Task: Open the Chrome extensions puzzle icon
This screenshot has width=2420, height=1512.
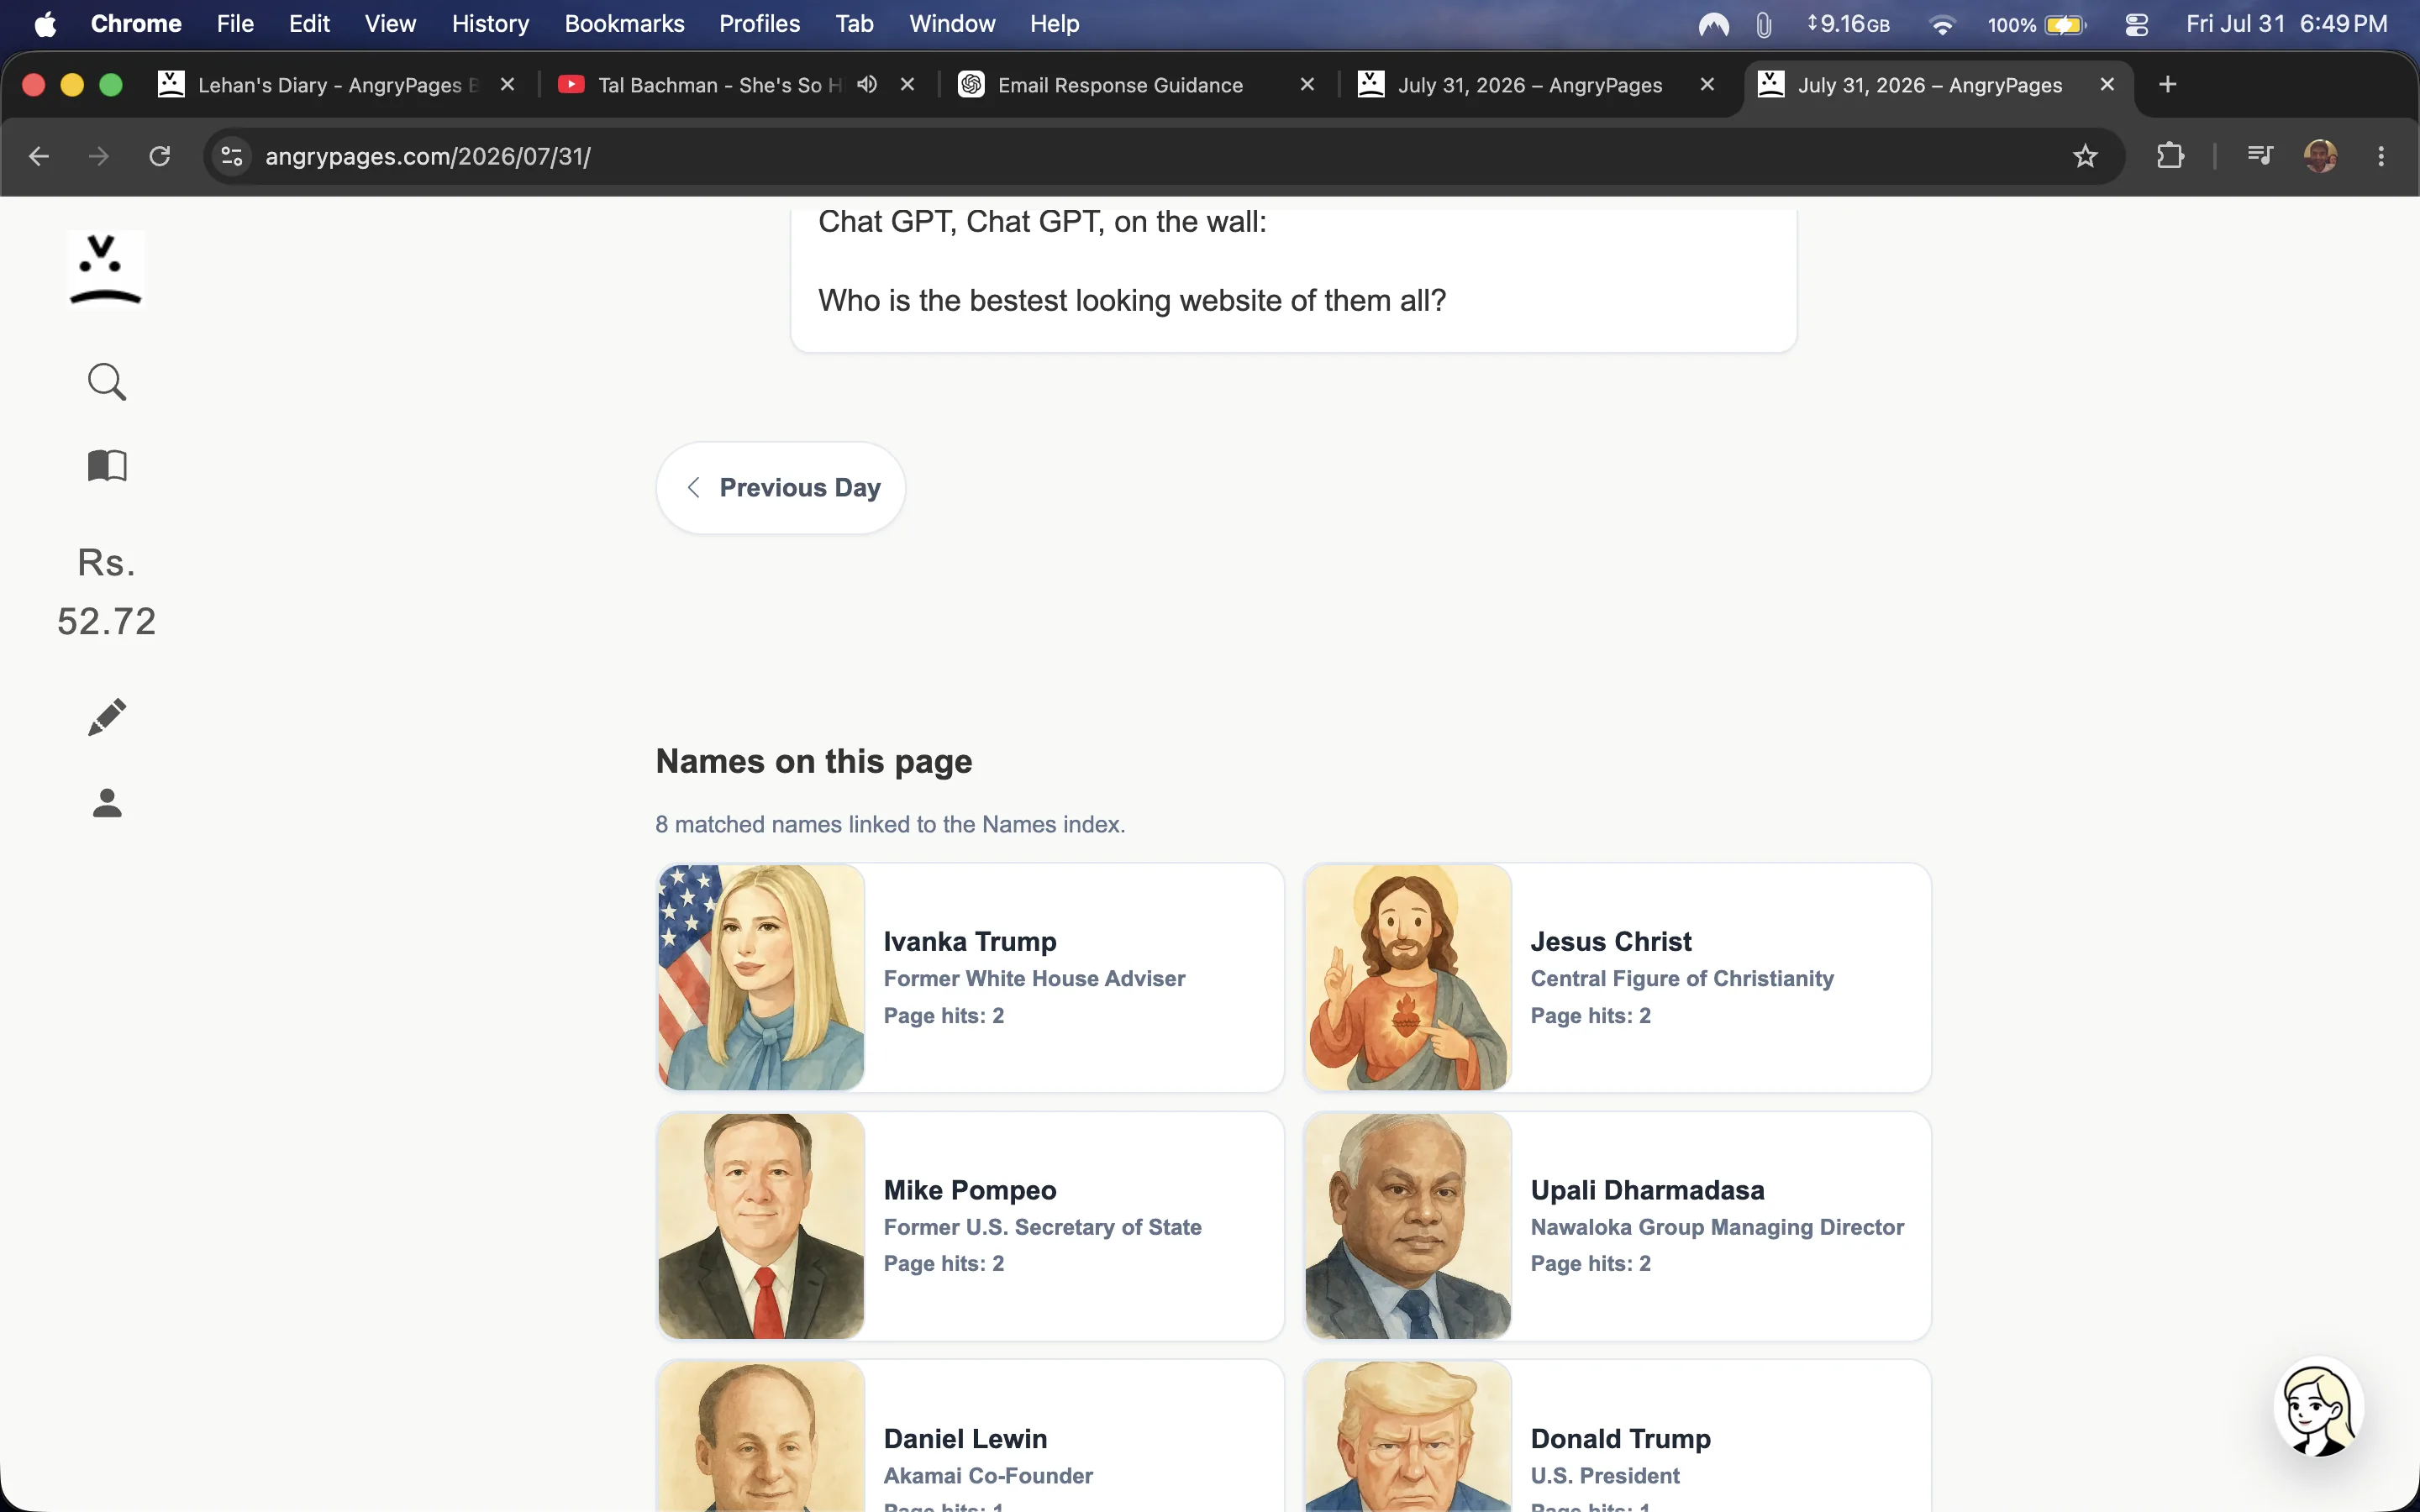Action: pos(2170,156)
